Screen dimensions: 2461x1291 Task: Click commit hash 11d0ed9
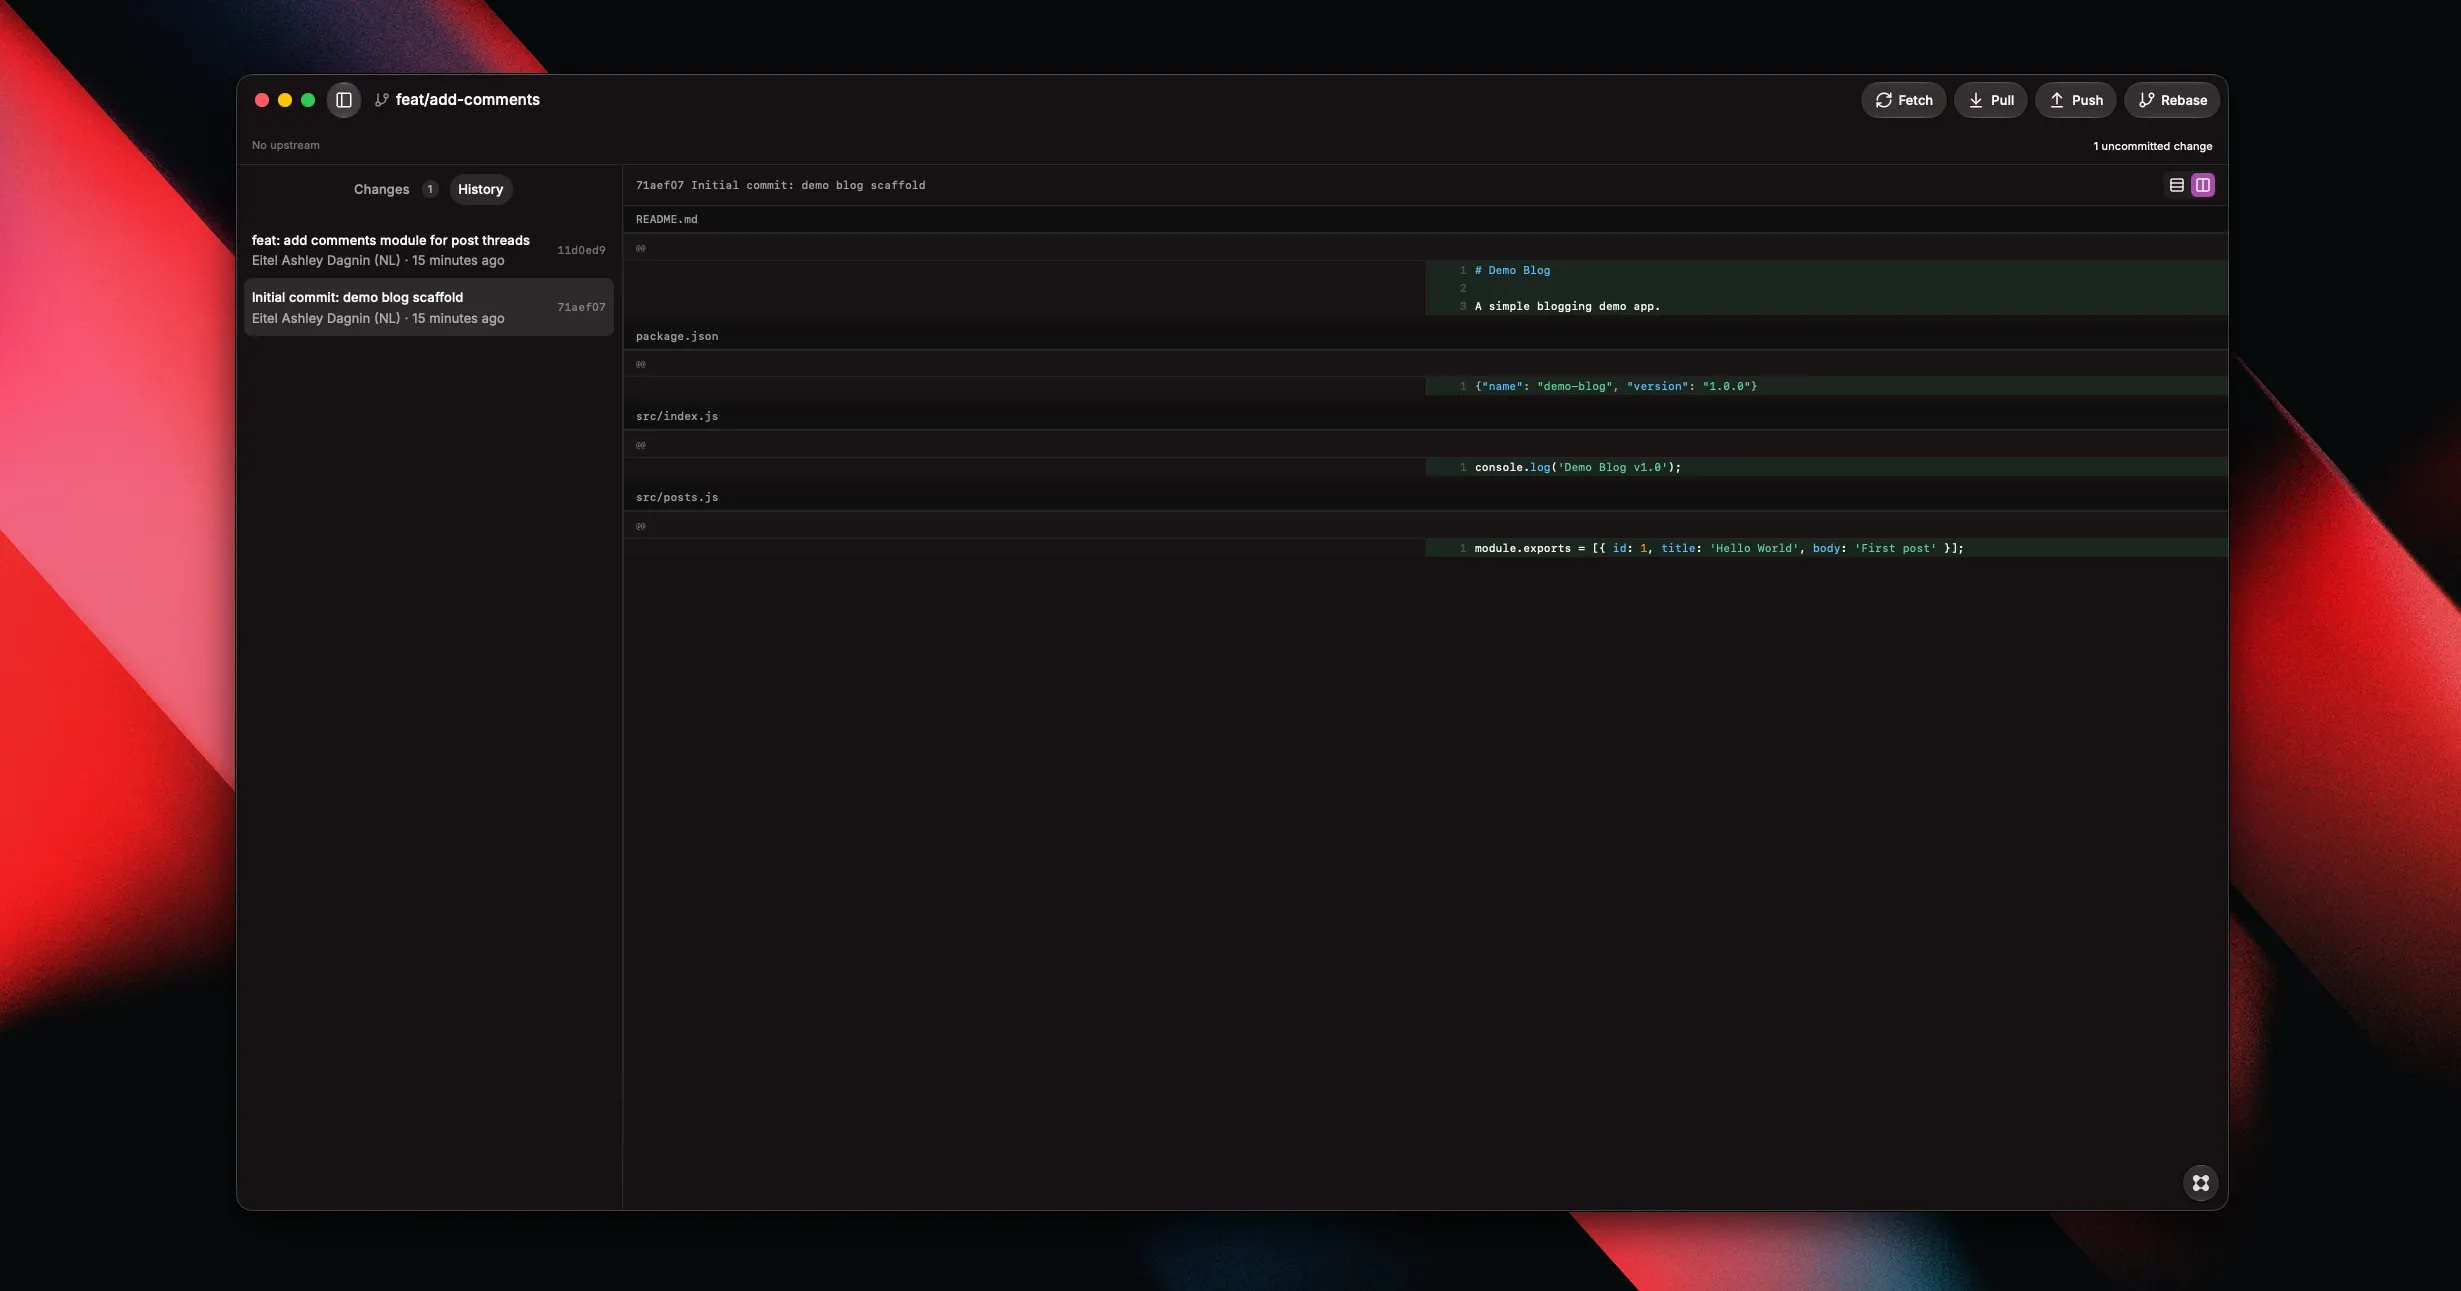[x=581, y=250]
